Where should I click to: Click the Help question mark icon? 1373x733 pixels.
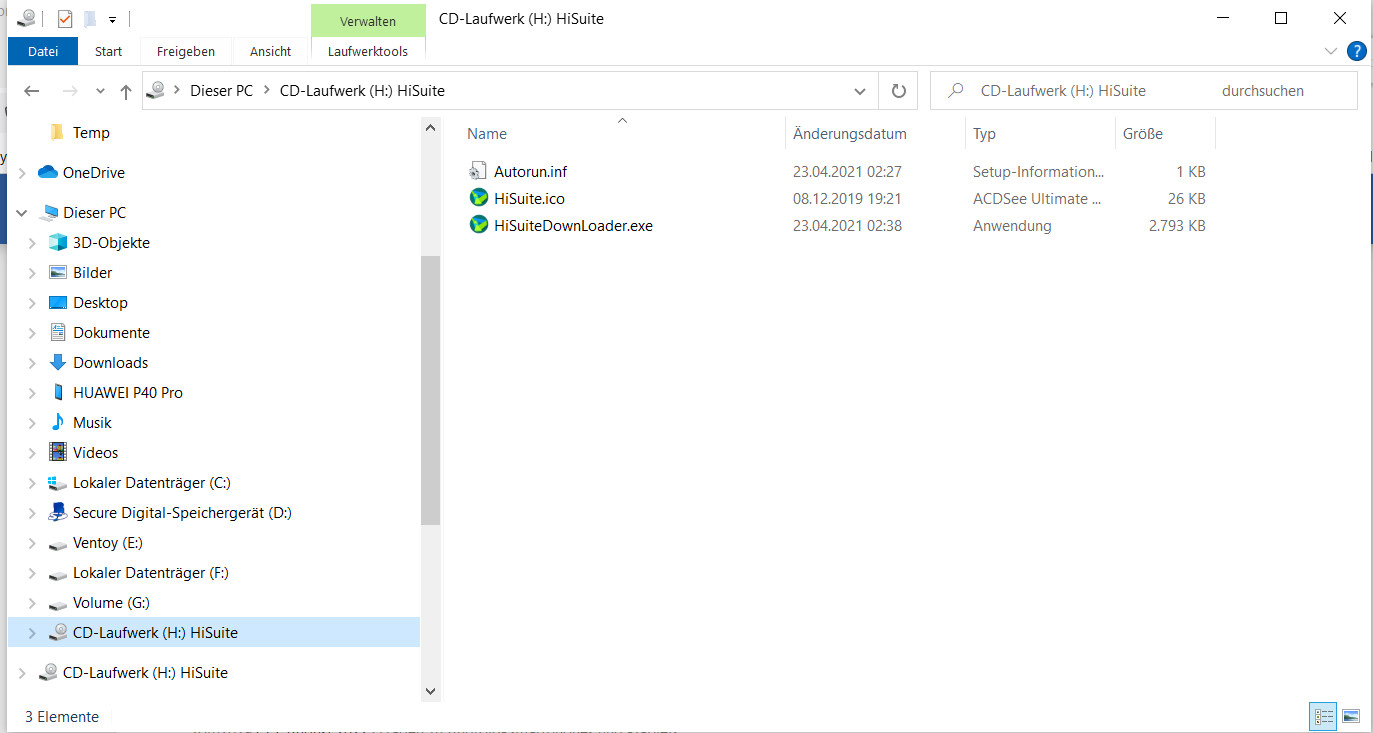pyautogui.click(x=1357, y=51)
